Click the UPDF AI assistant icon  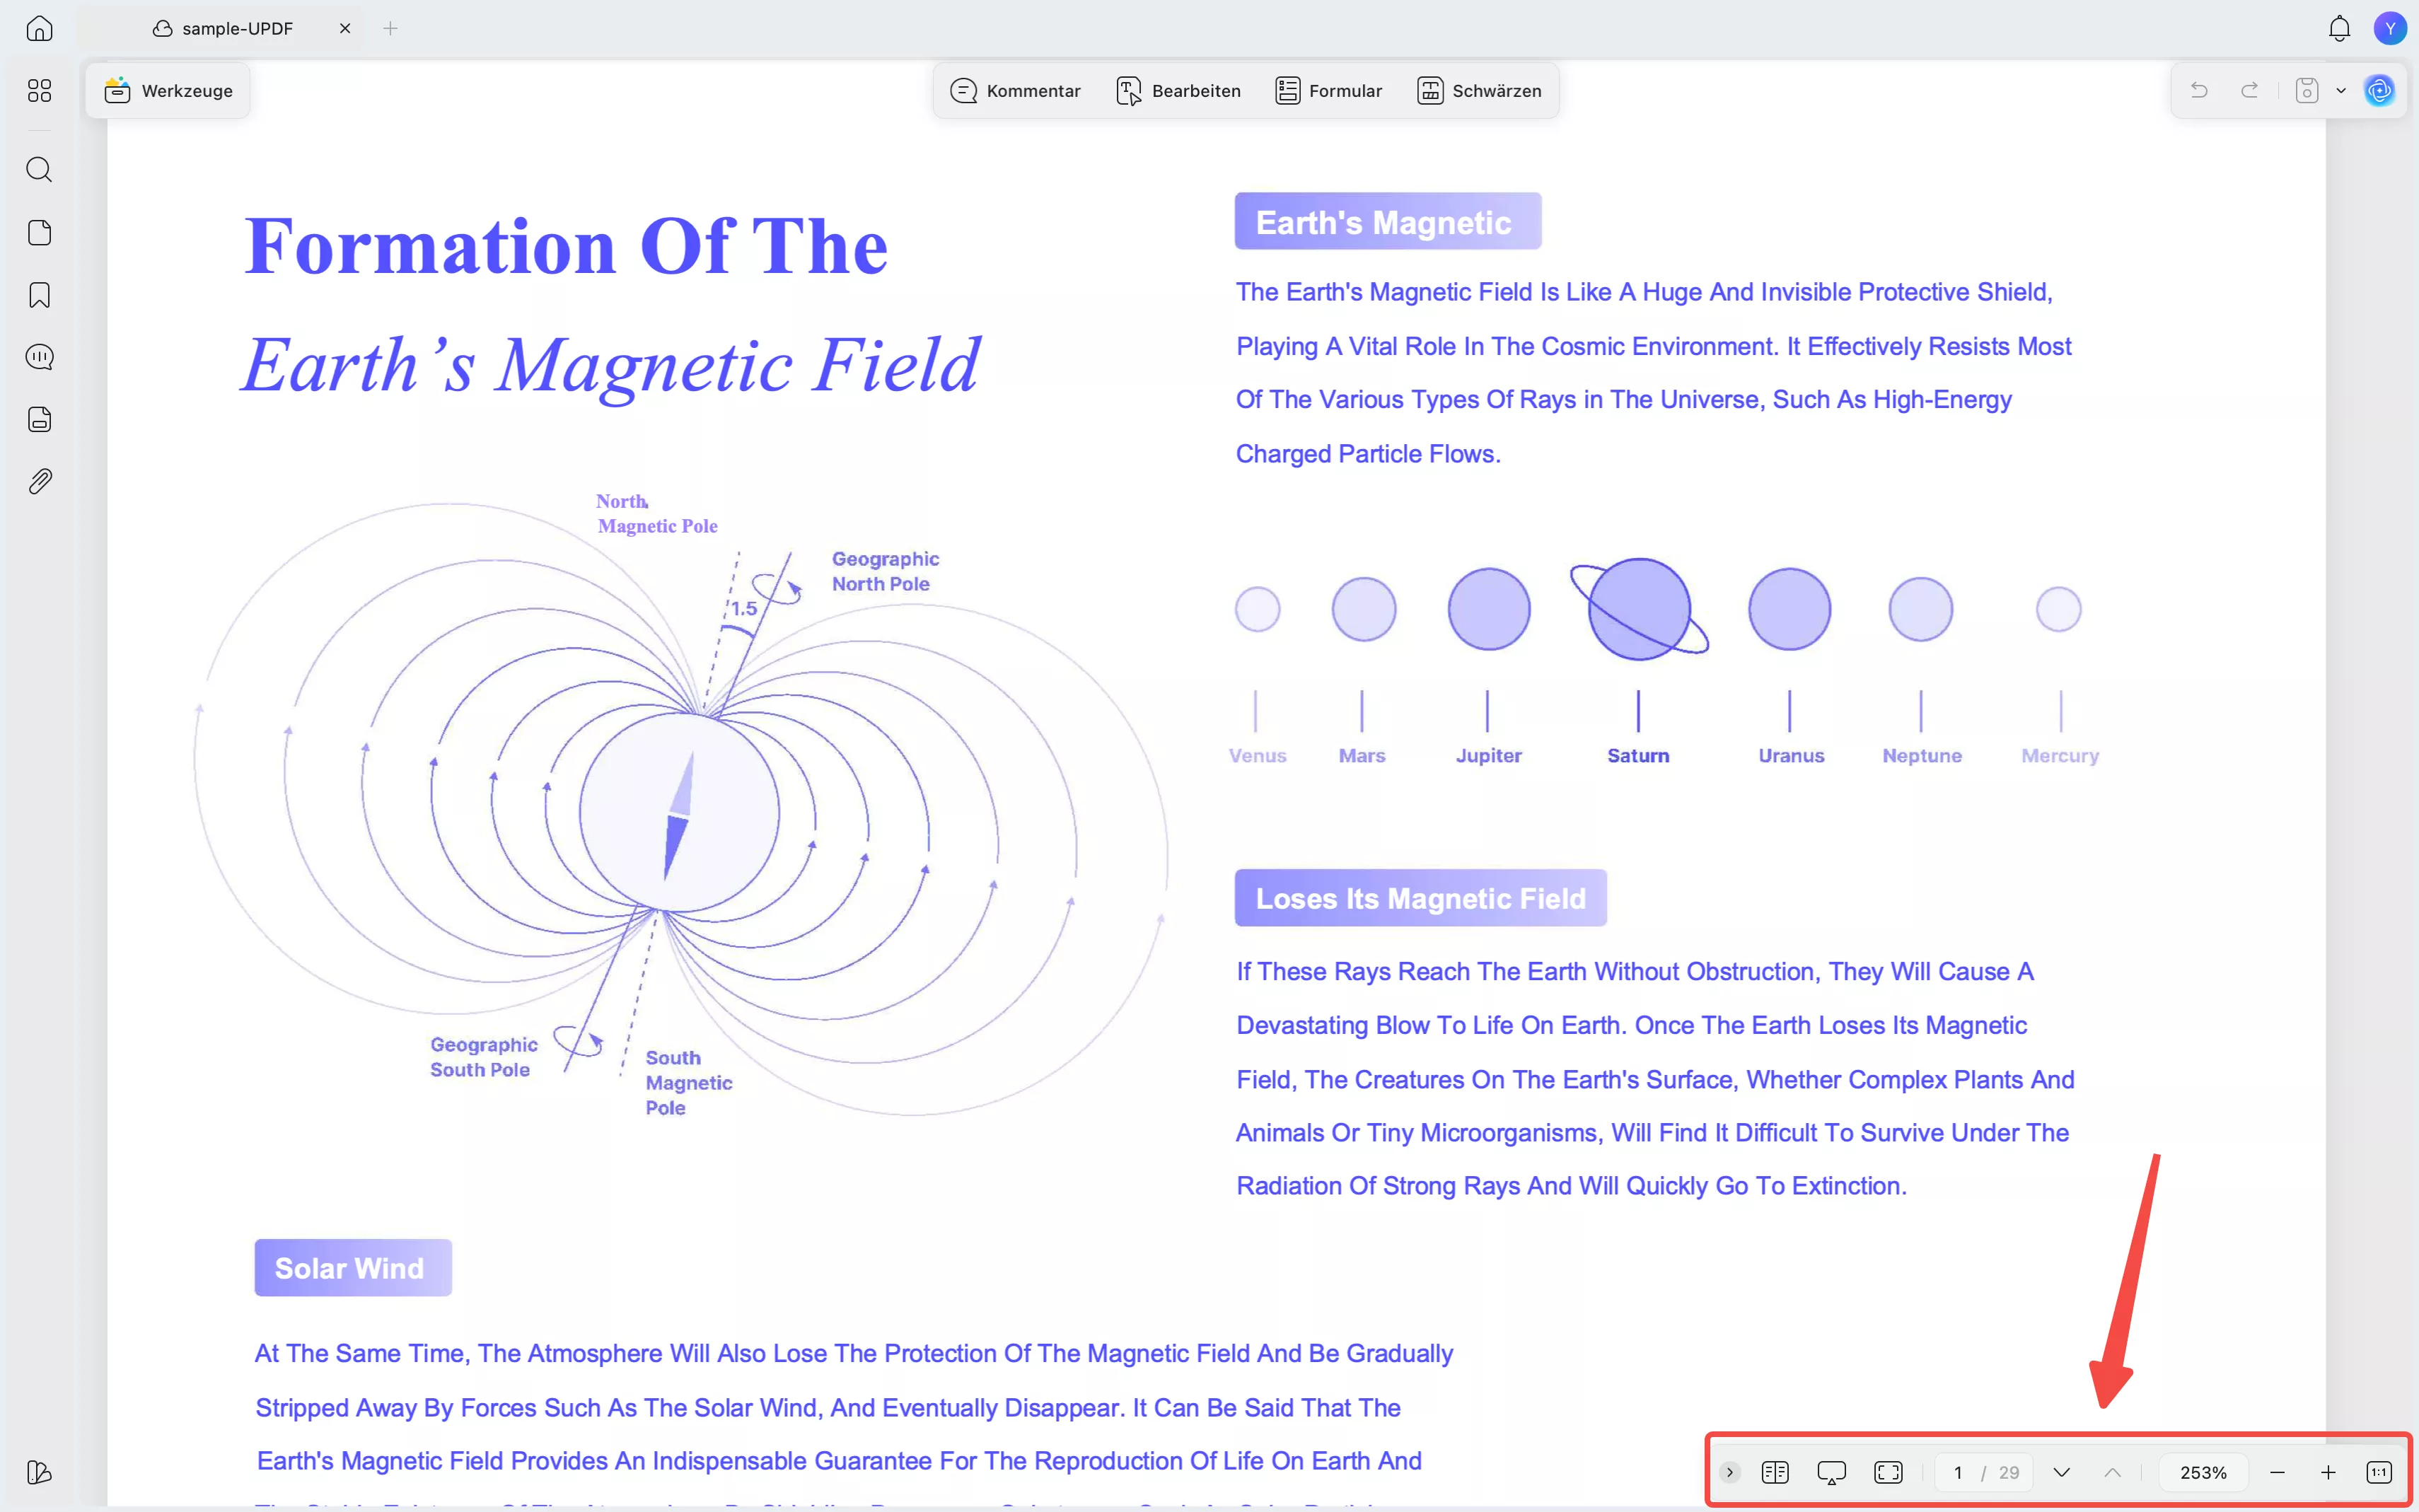click(x=2379, y=91)
